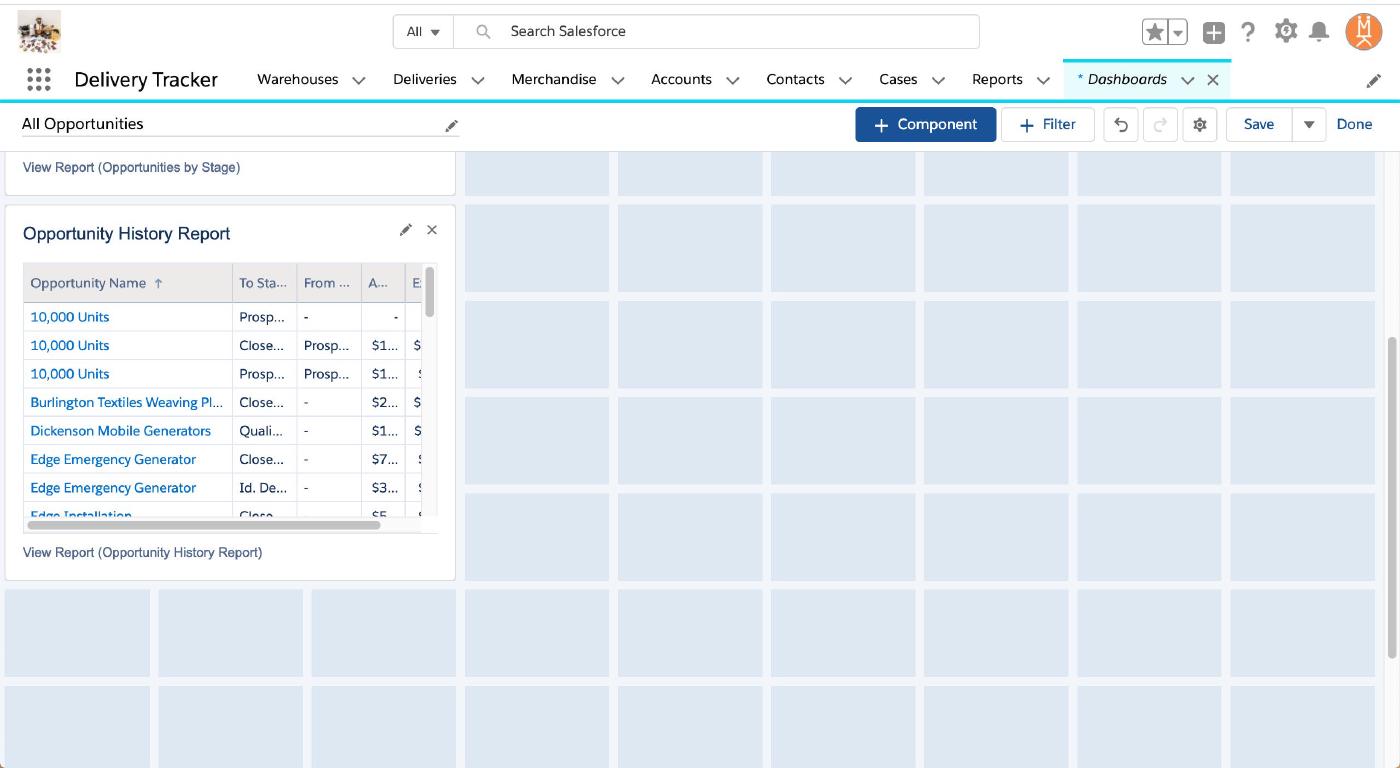
Task: Expand the Deliveries tab chevron
Action: pos(478,80)
